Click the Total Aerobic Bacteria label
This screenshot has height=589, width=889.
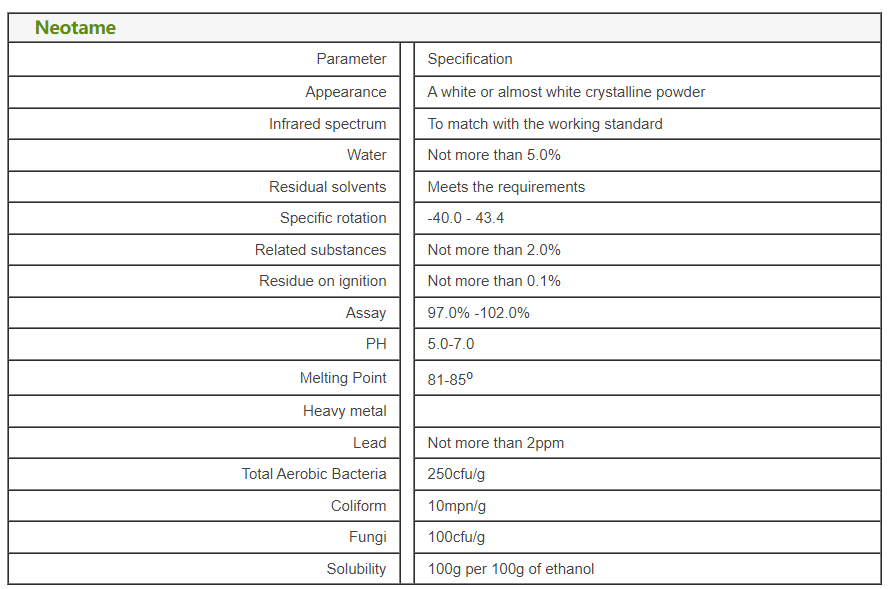(x=313, y=474)
